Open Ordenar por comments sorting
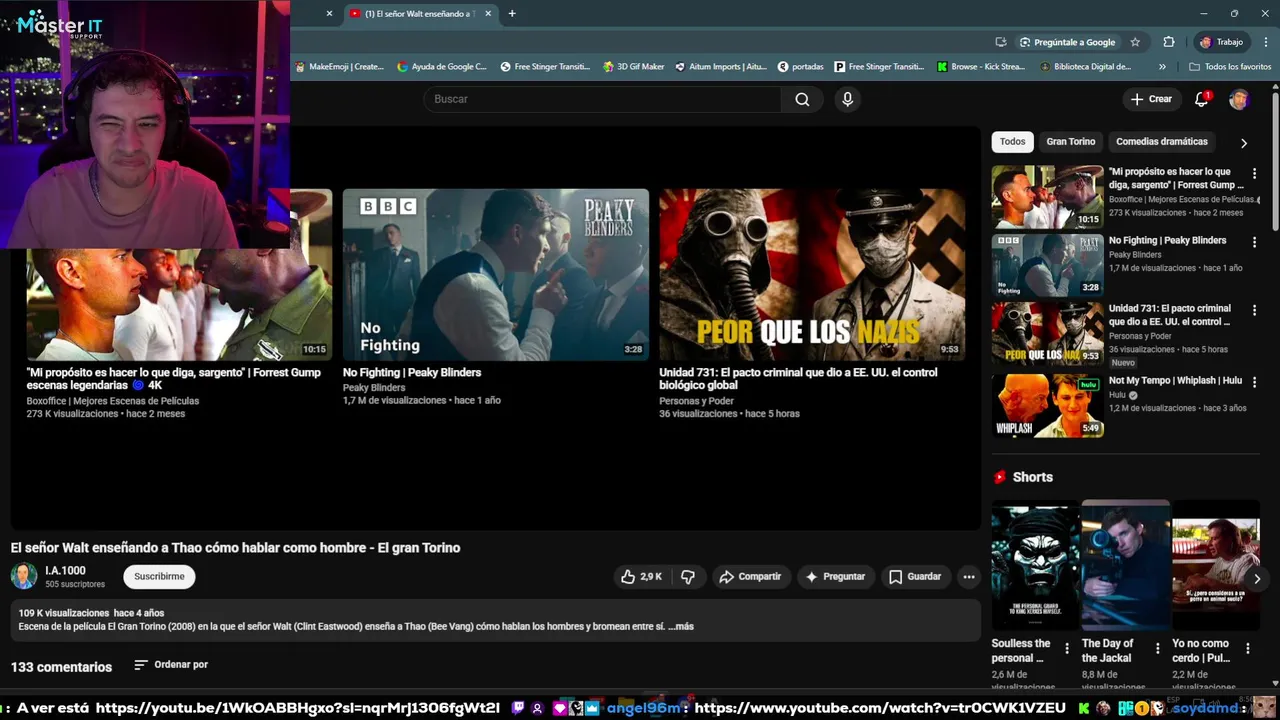The height and width of the screenshot is (720, 1280). click(x=171, y=665)
